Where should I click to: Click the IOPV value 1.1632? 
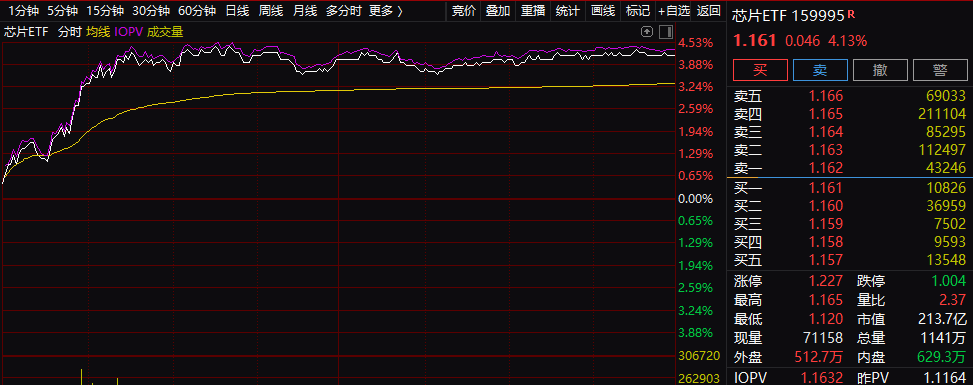point(822,378)
